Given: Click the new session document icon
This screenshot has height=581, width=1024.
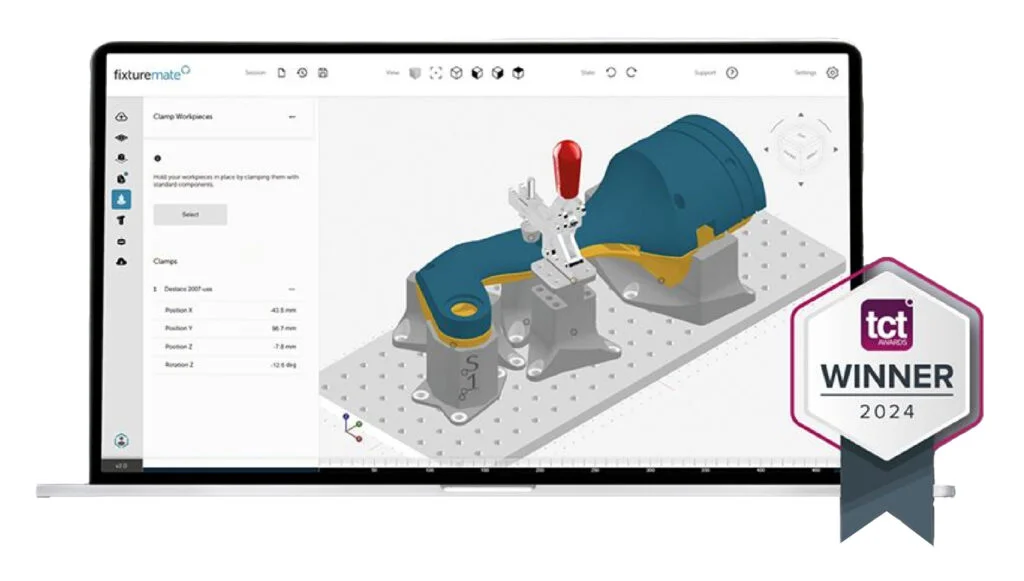Looking at the screenshot, I should pos(281,72).
